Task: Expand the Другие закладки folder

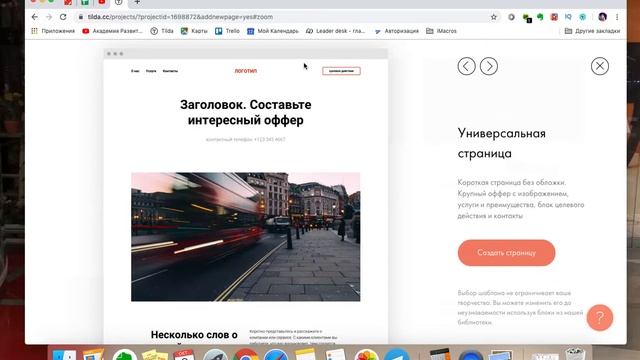Action: (592, 31)
